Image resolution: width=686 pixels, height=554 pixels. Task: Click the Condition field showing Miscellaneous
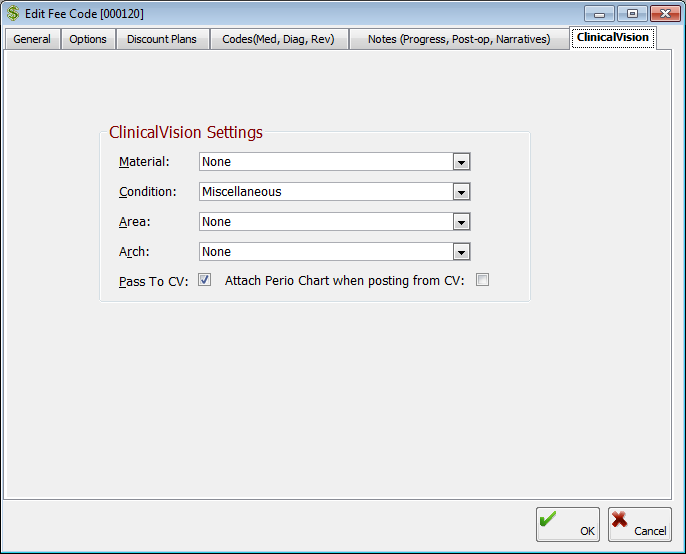326,192
